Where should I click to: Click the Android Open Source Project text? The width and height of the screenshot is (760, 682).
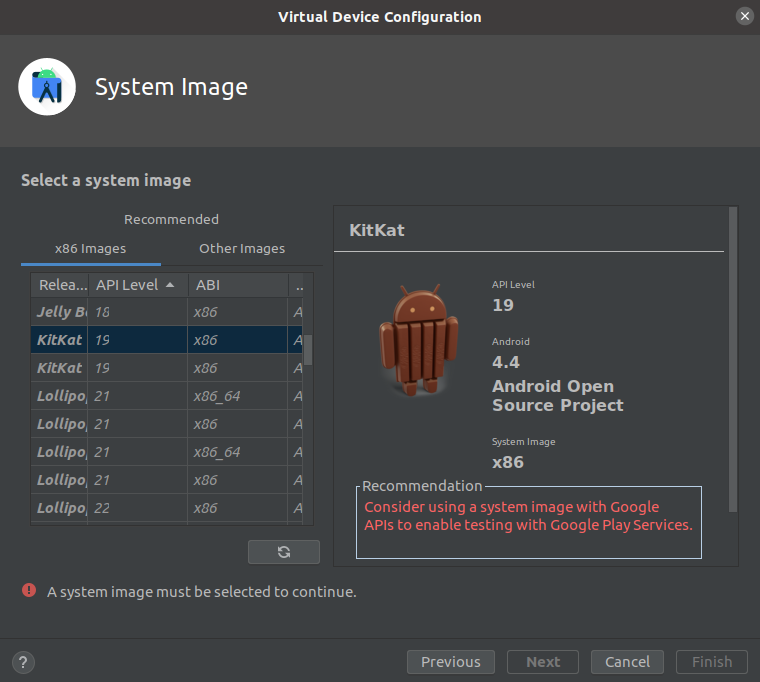point(557,396)
